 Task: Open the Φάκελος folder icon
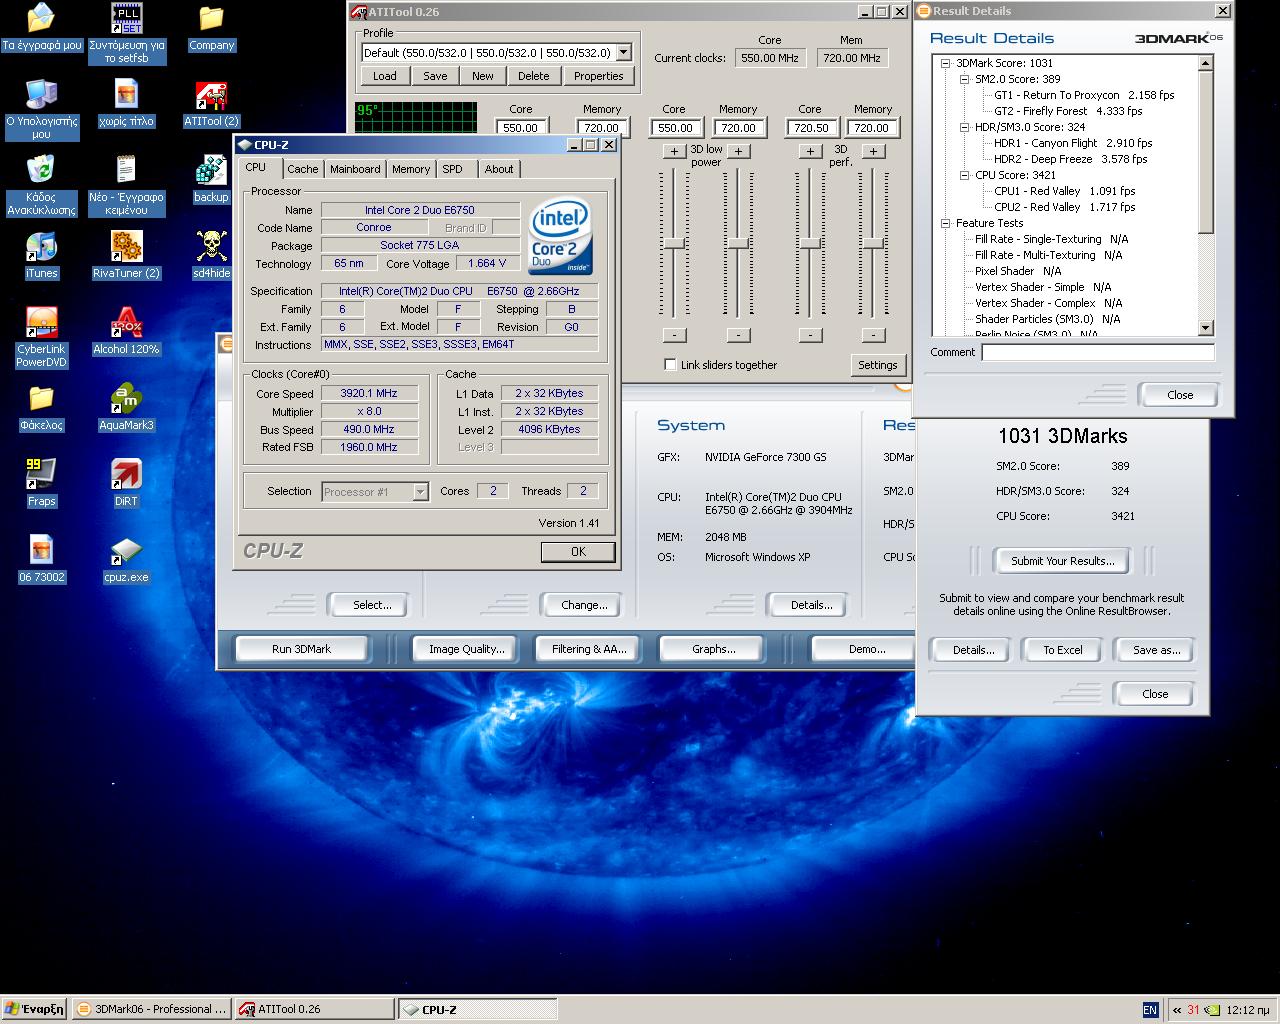[x=41, y=408]
